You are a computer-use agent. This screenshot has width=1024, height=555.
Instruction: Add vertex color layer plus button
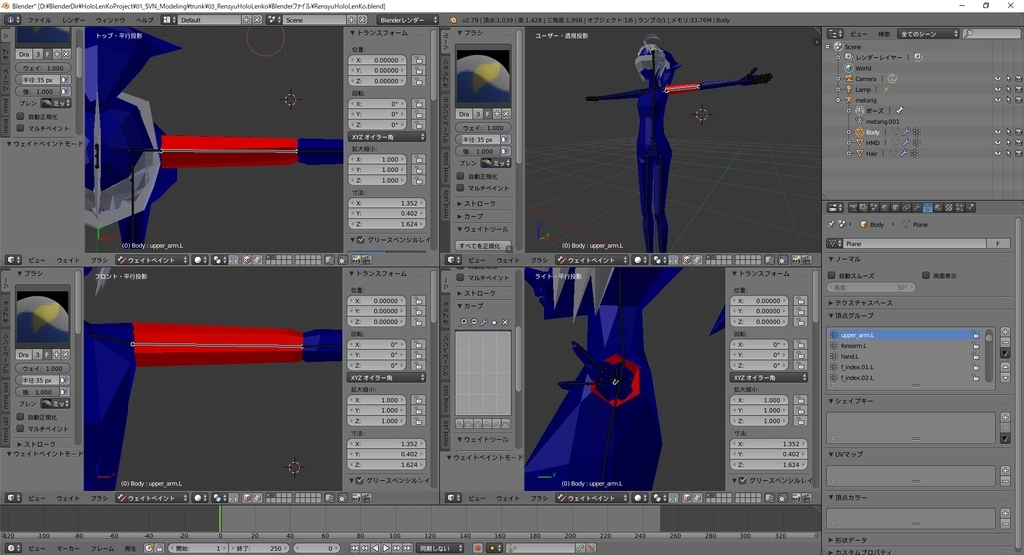1006,513
